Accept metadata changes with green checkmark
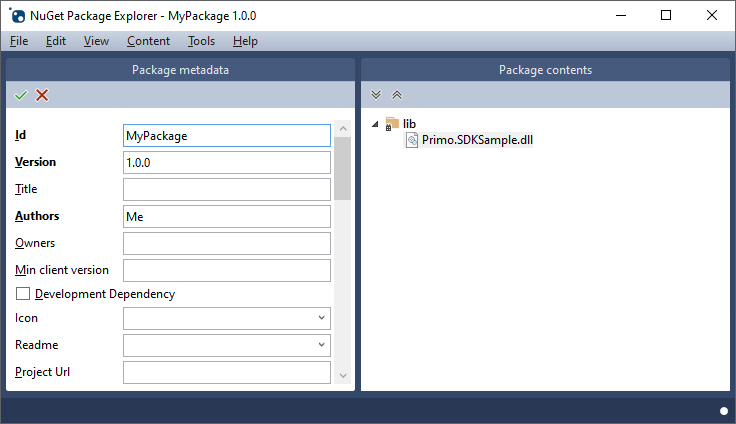This screenshot has height=424, width=736. pyautogui.click(x=21, y=95)
